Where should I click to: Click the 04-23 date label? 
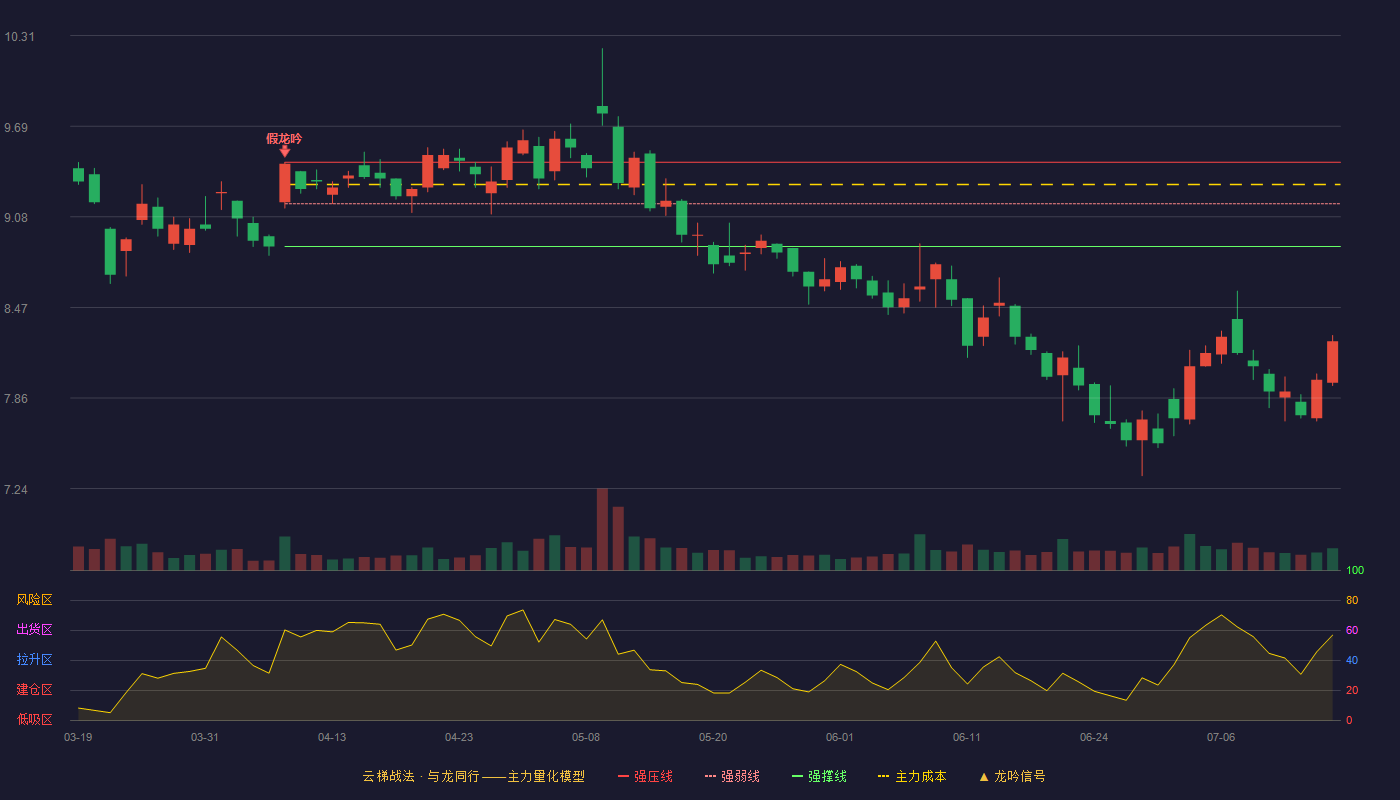click(459, 737)
